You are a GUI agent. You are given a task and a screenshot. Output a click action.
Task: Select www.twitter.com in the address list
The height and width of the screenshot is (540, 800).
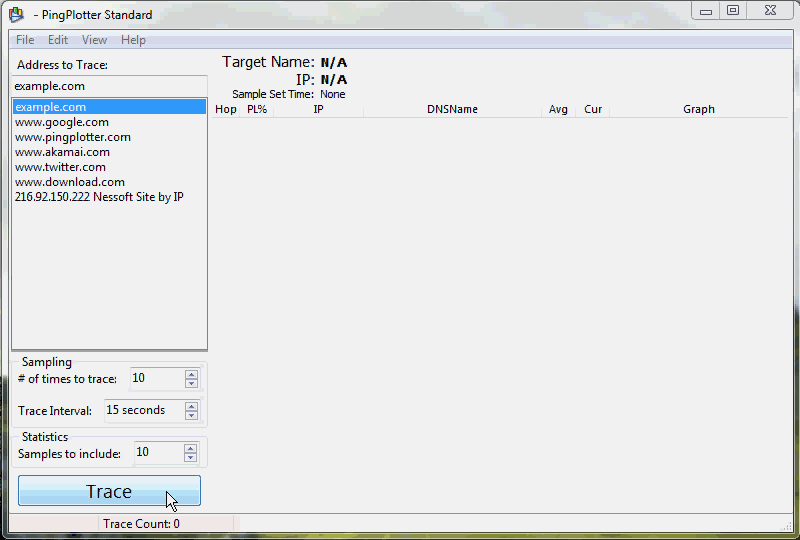coord(109,167)
